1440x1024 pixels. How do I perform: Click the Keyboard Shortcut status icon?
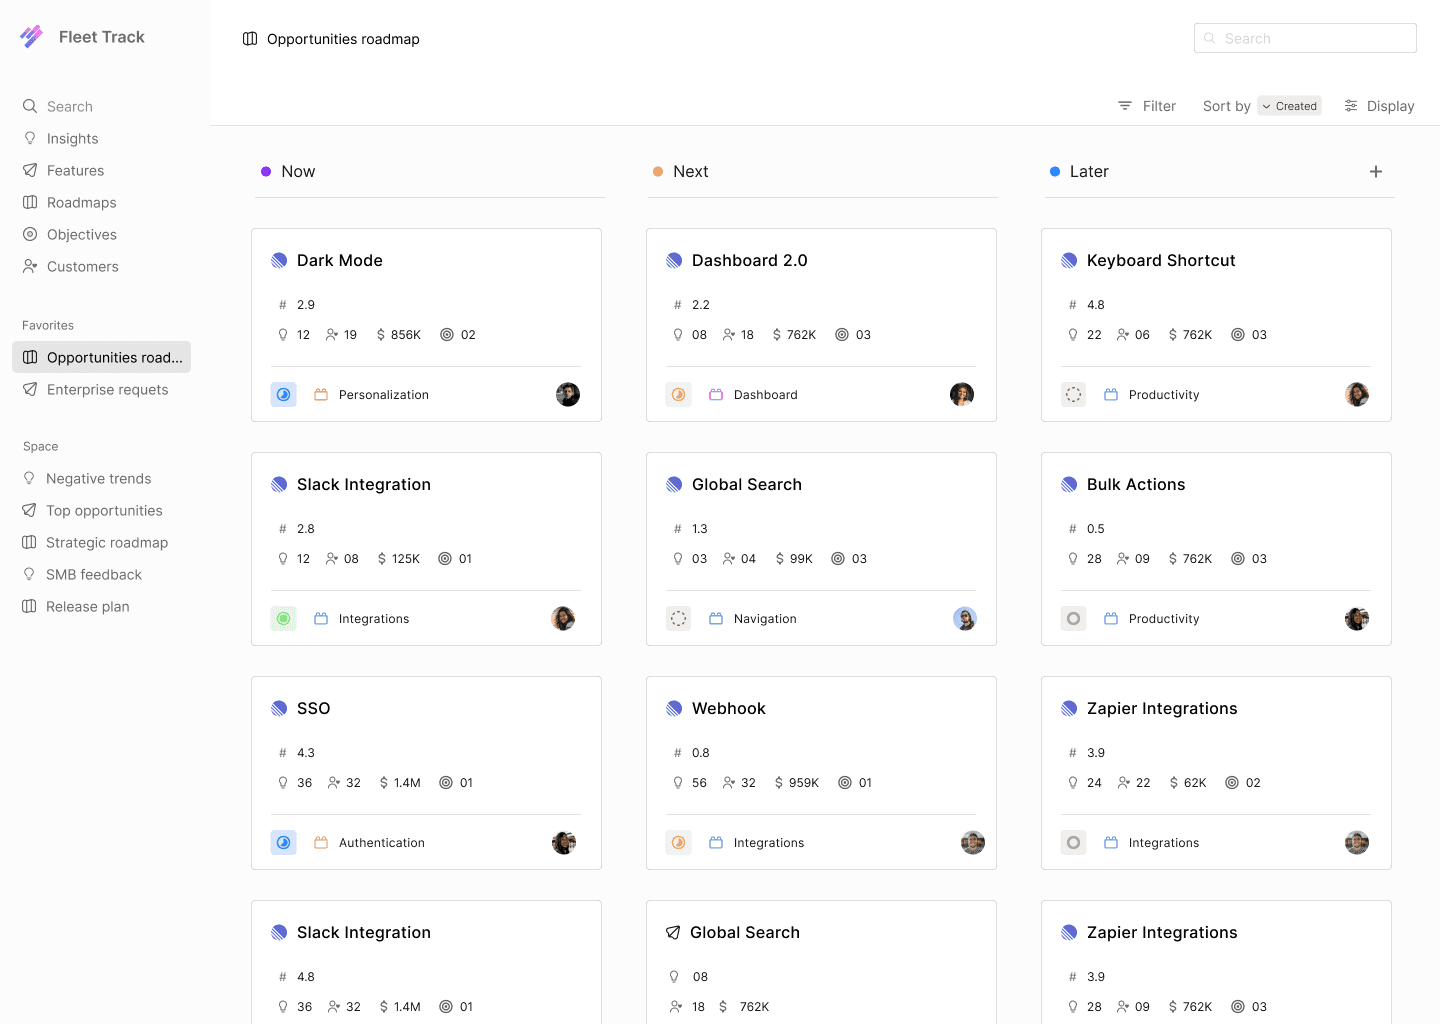1074,395
